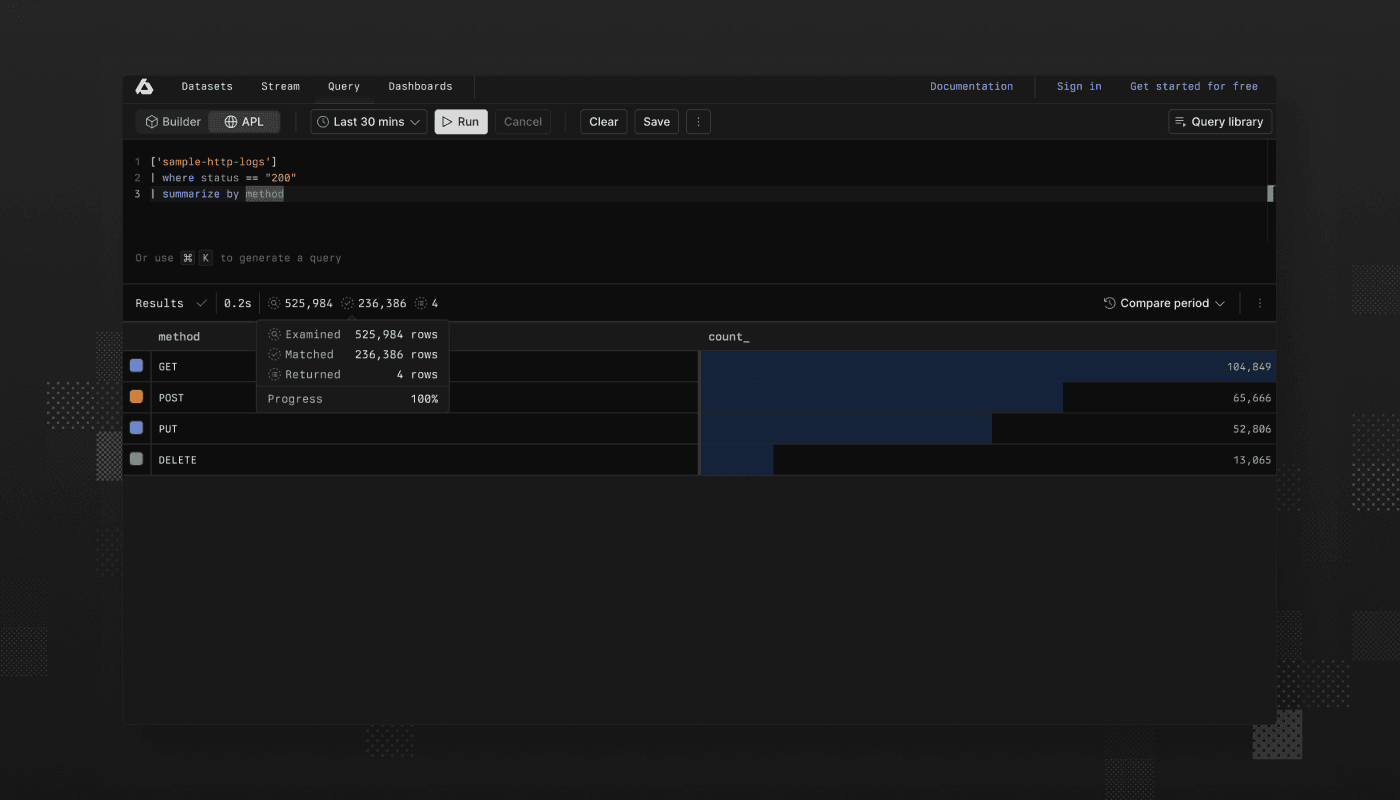Switch to Builder mode

pos(172,121)
